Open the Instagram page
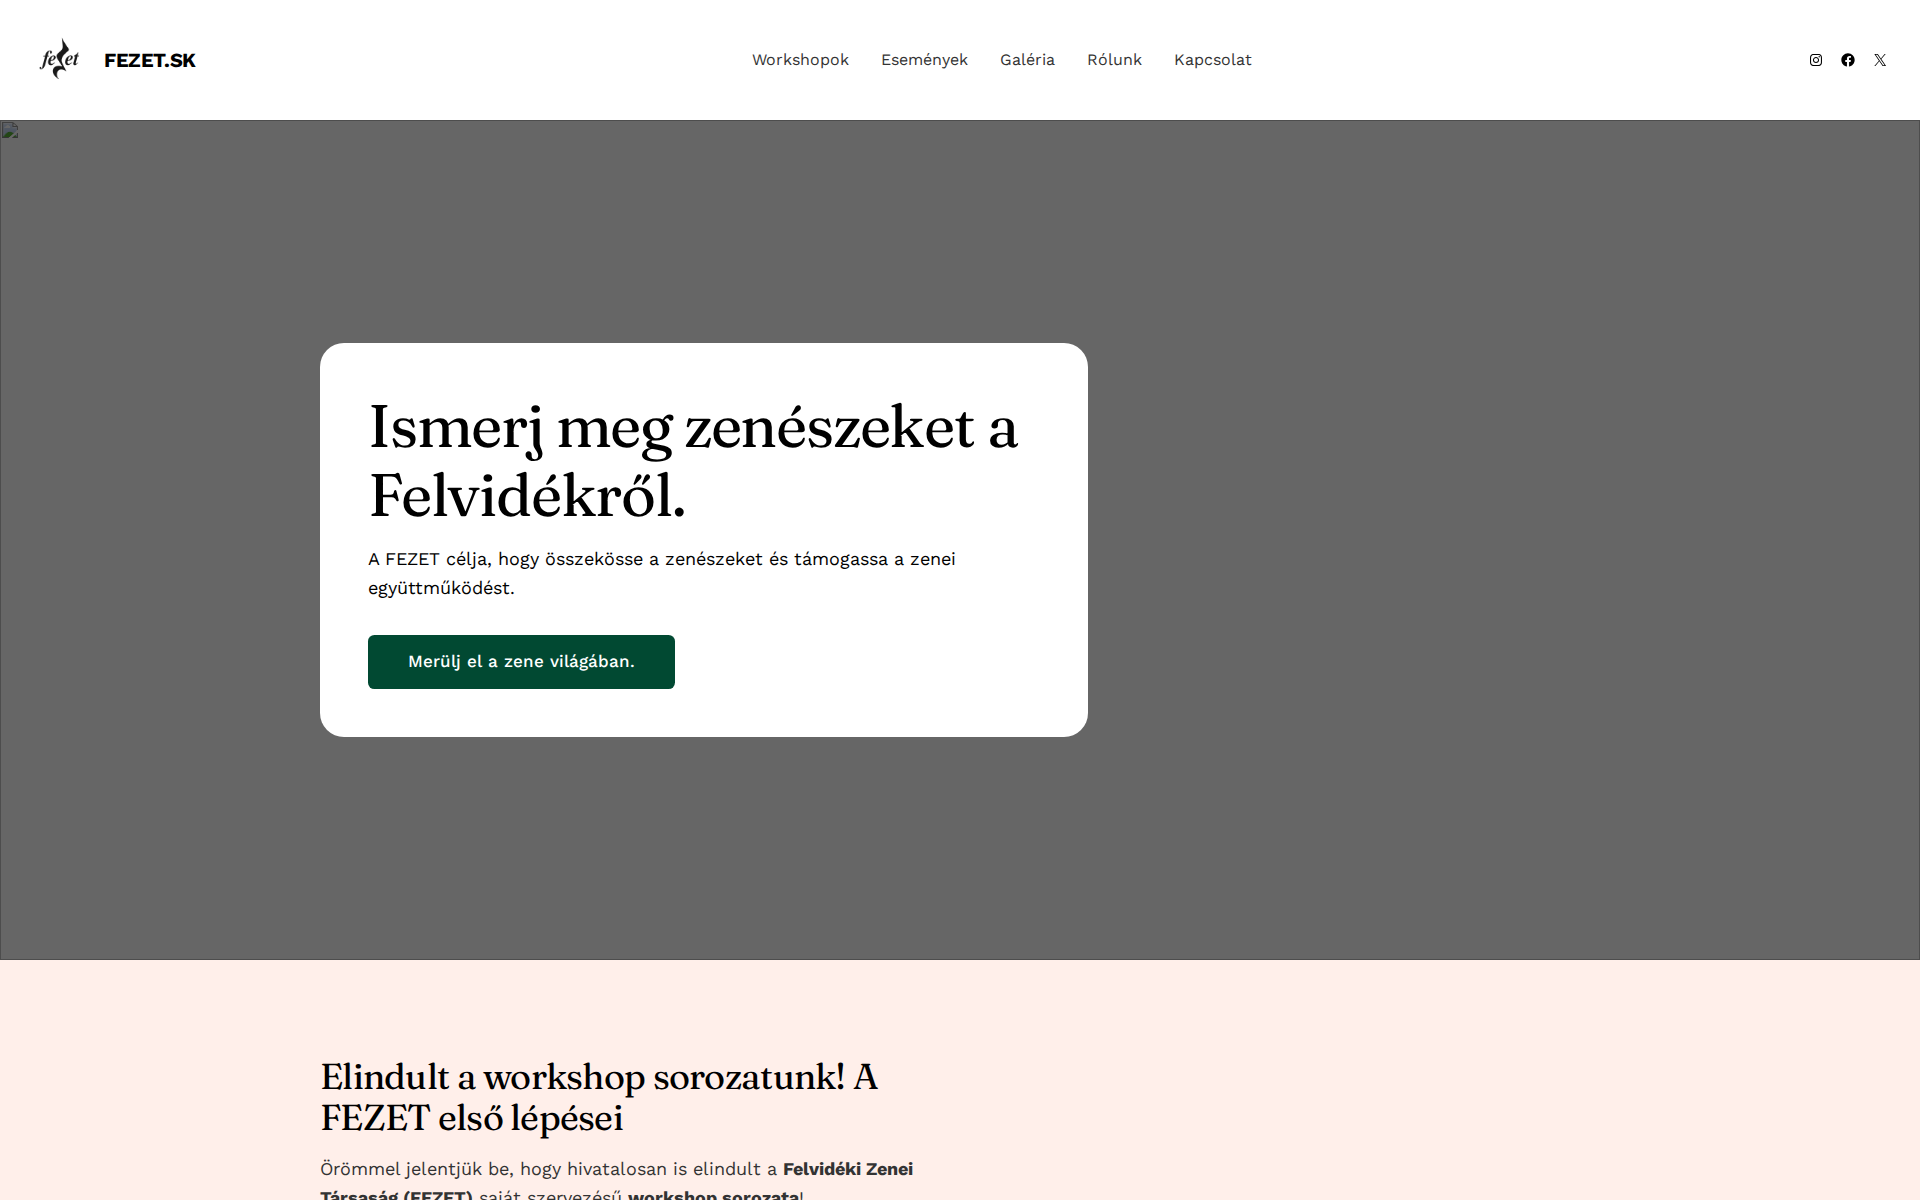1920x1200 pixels. [x=1816, y=60]
